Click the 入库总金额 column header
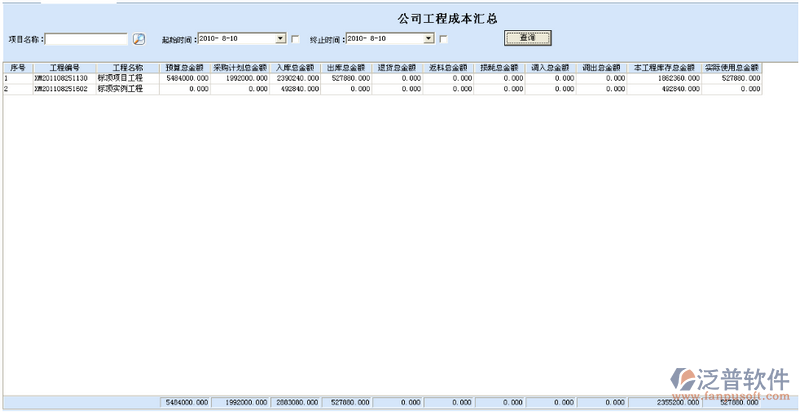Image resolution: width=800 pixels, height=412 pixels. (x=295, y=68)
